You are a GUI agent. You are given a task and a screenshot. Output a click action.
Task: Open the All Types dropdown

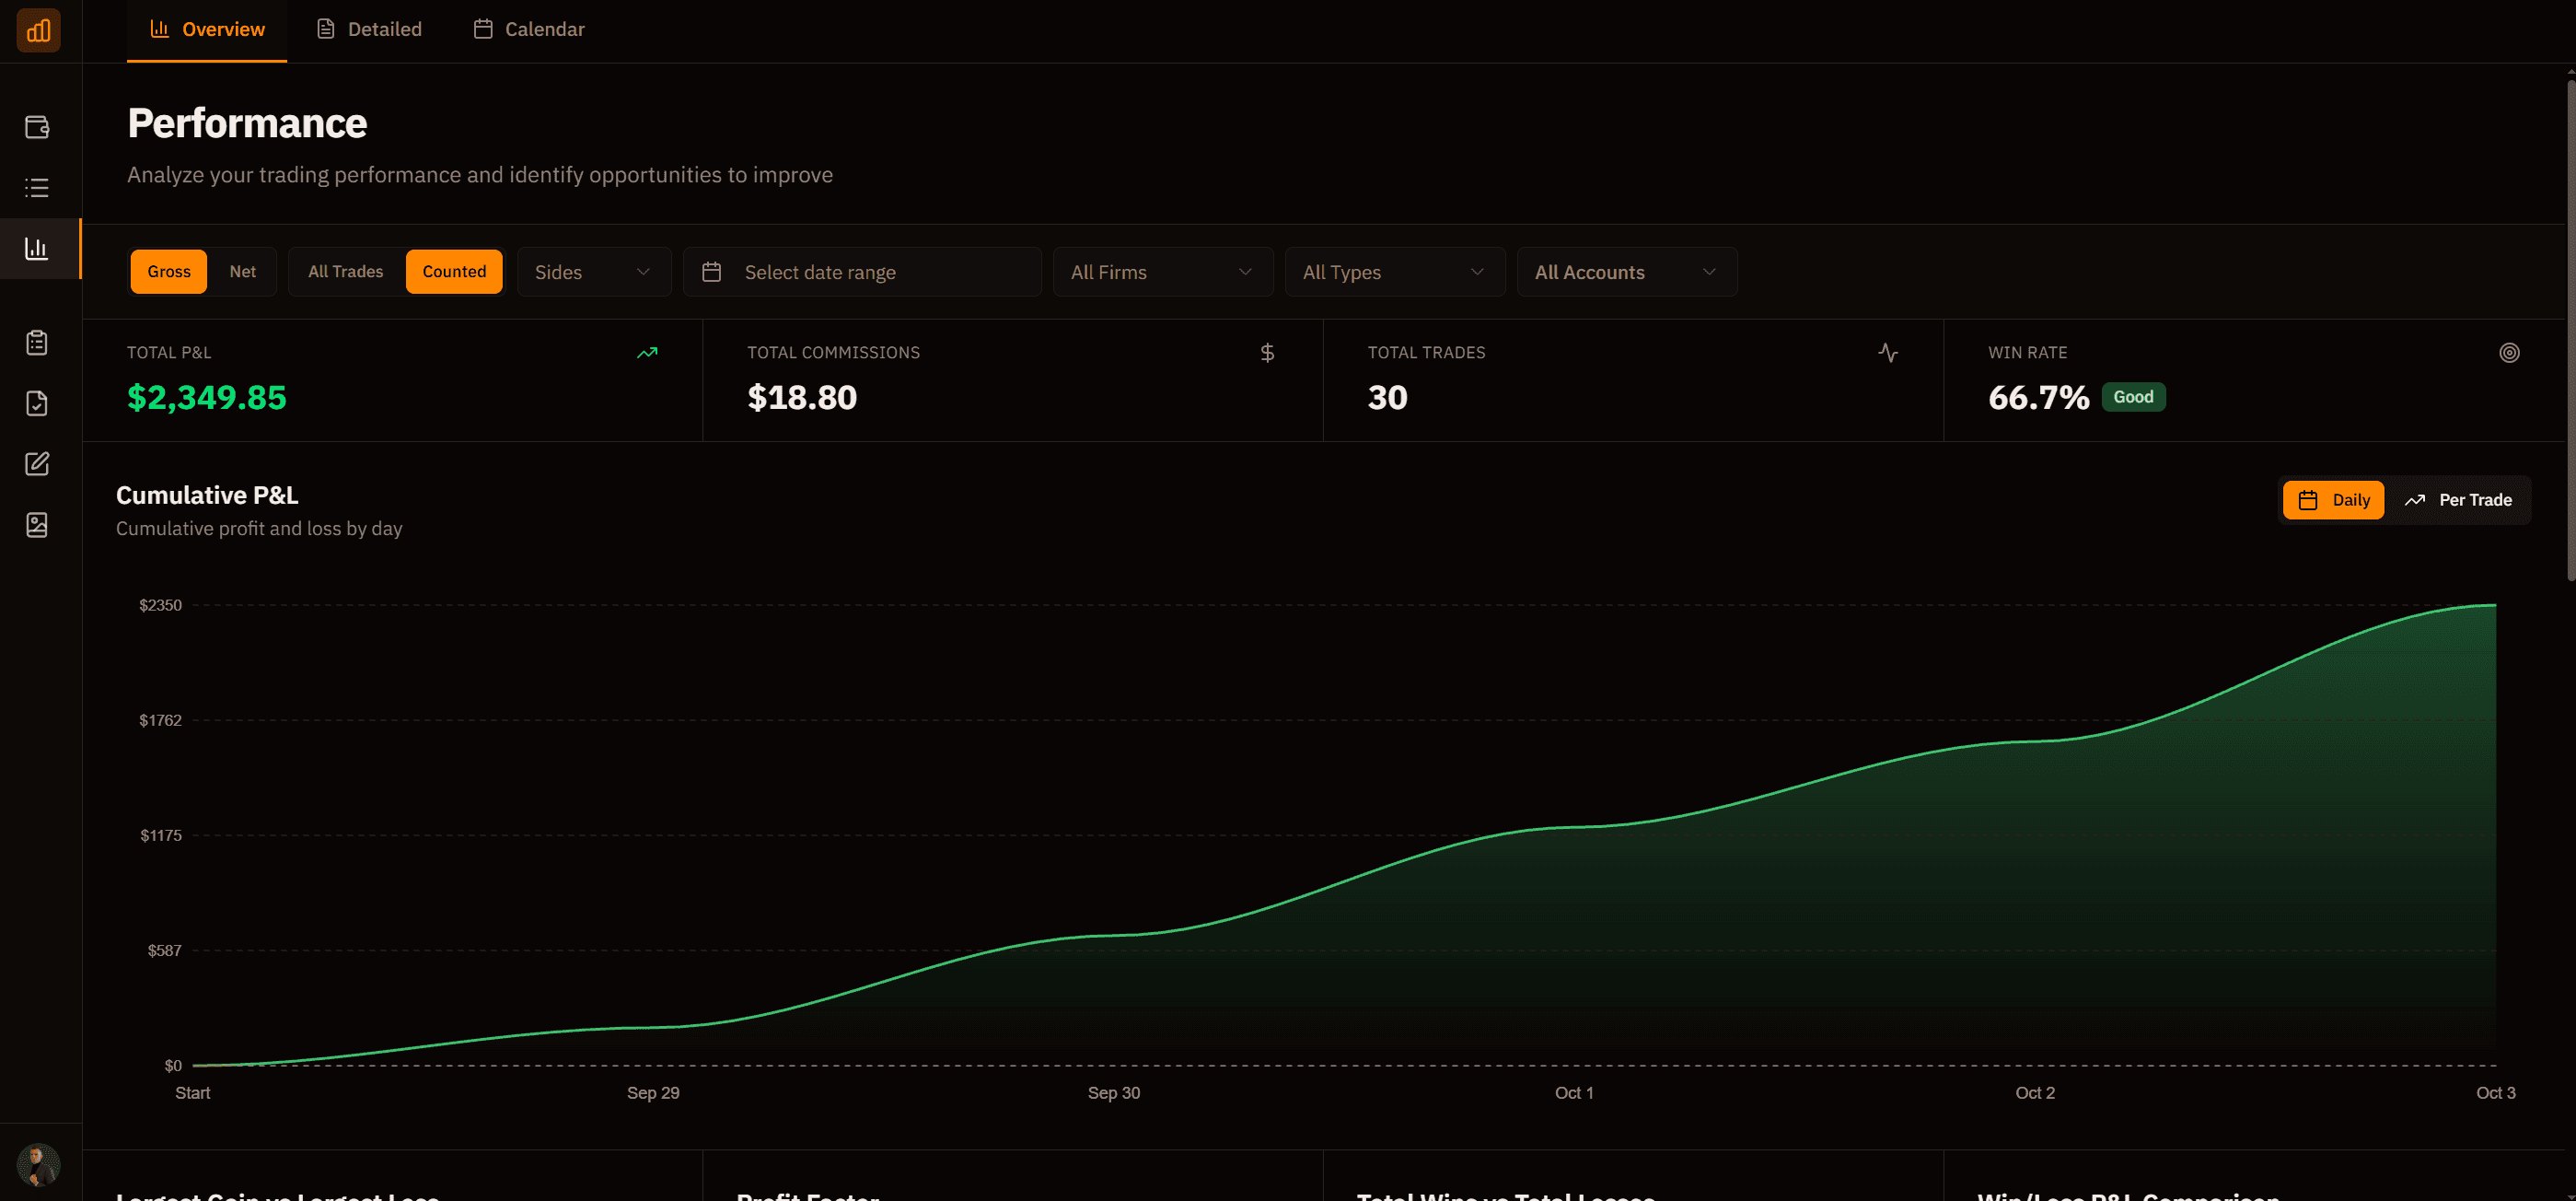[x=1393, y=272]
